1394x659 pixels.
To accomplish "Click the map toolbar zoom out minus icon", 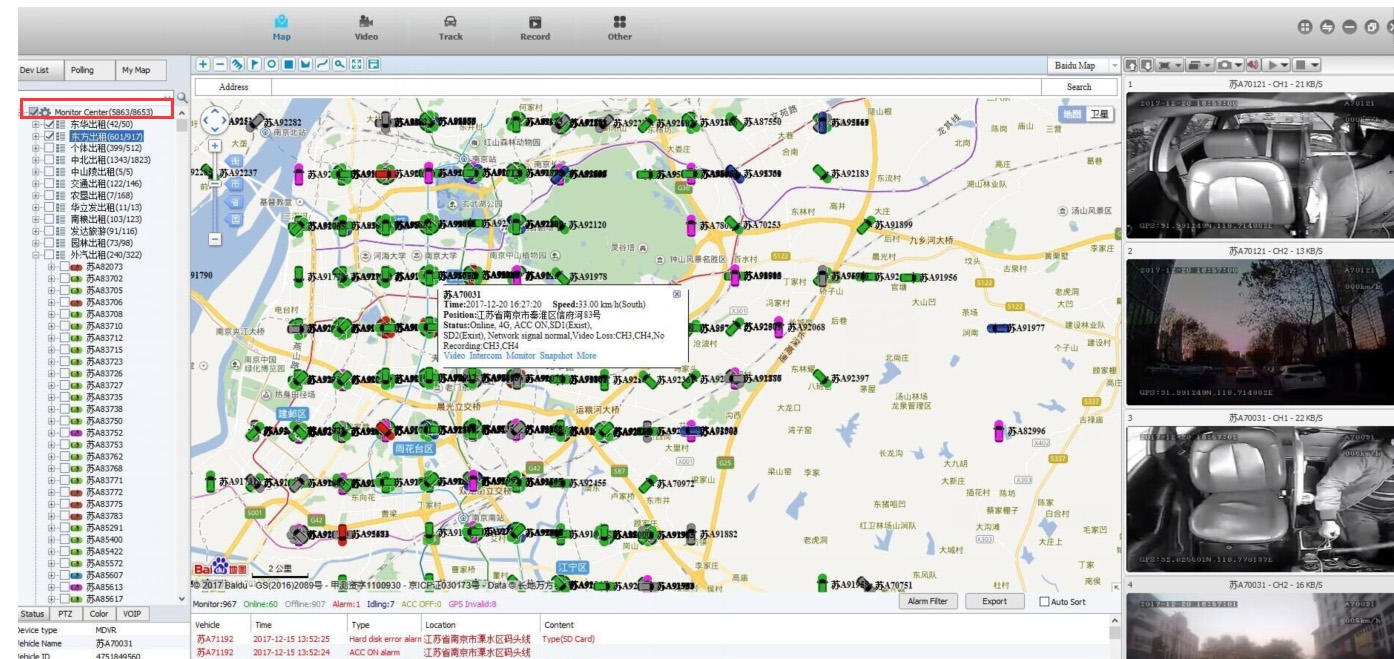I will click(220, 64).
